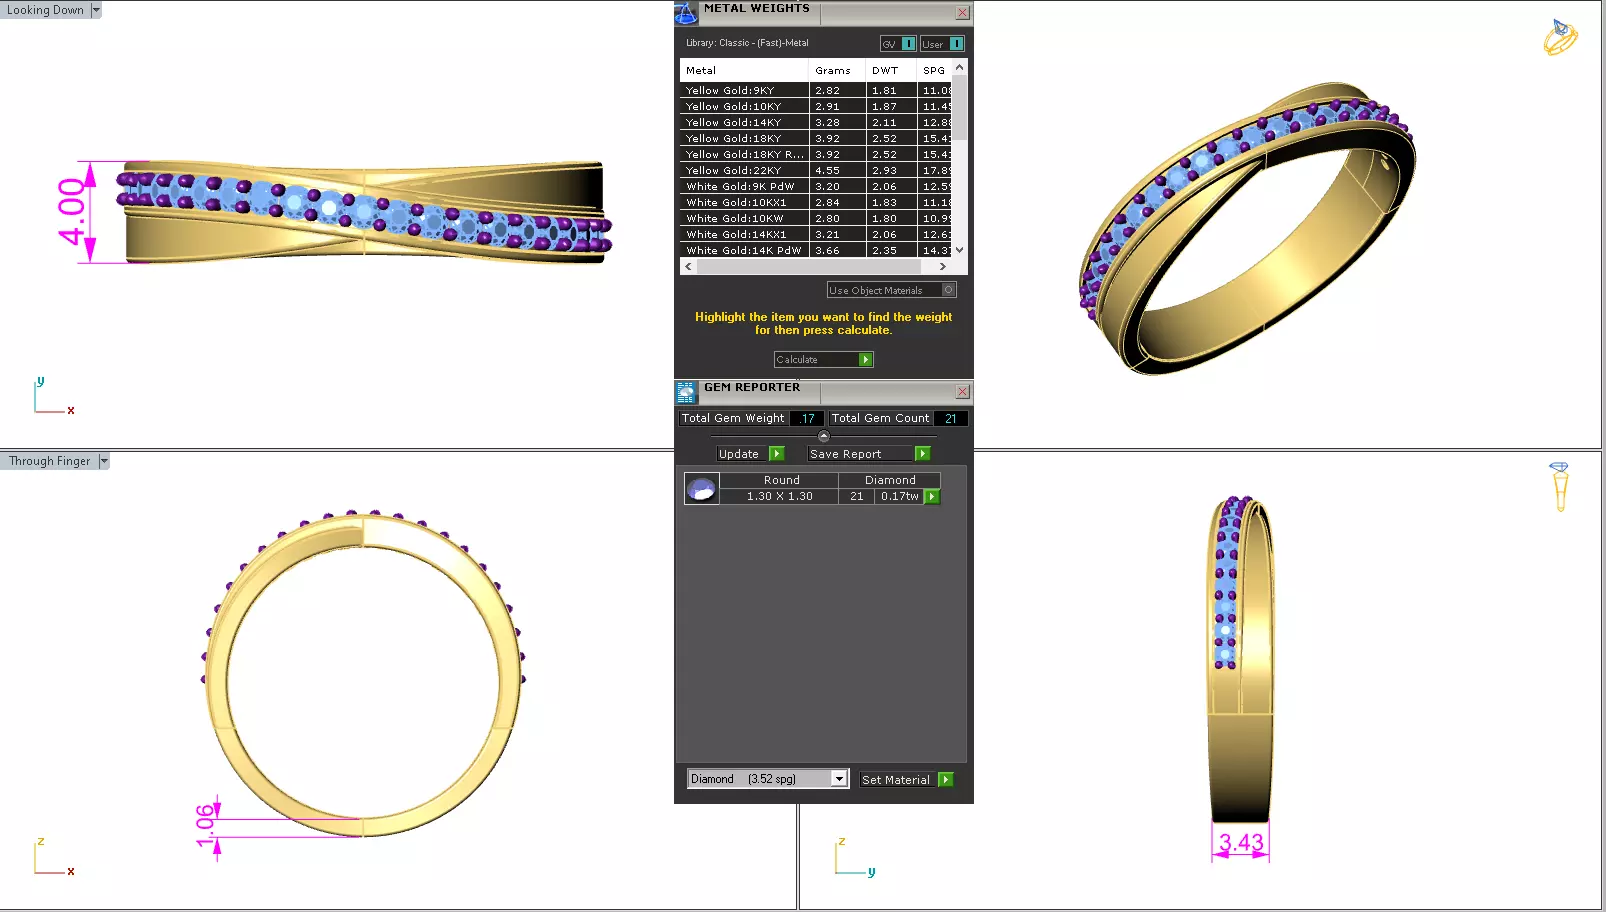Click the green arrow beside 0.17tw
The image size is (1606, 912).
(x=932, y=497)
